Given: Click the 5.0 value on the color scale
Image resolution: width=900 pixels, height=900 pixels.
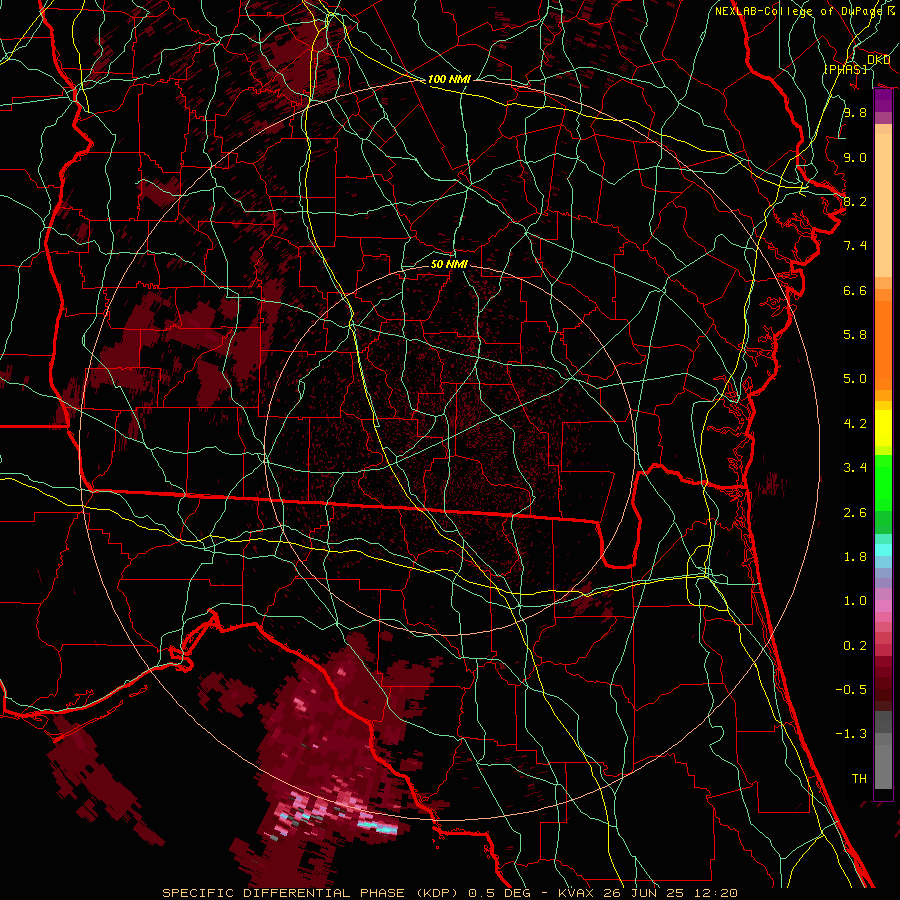Looking at the screenshot, I should [x=855, y=379].
